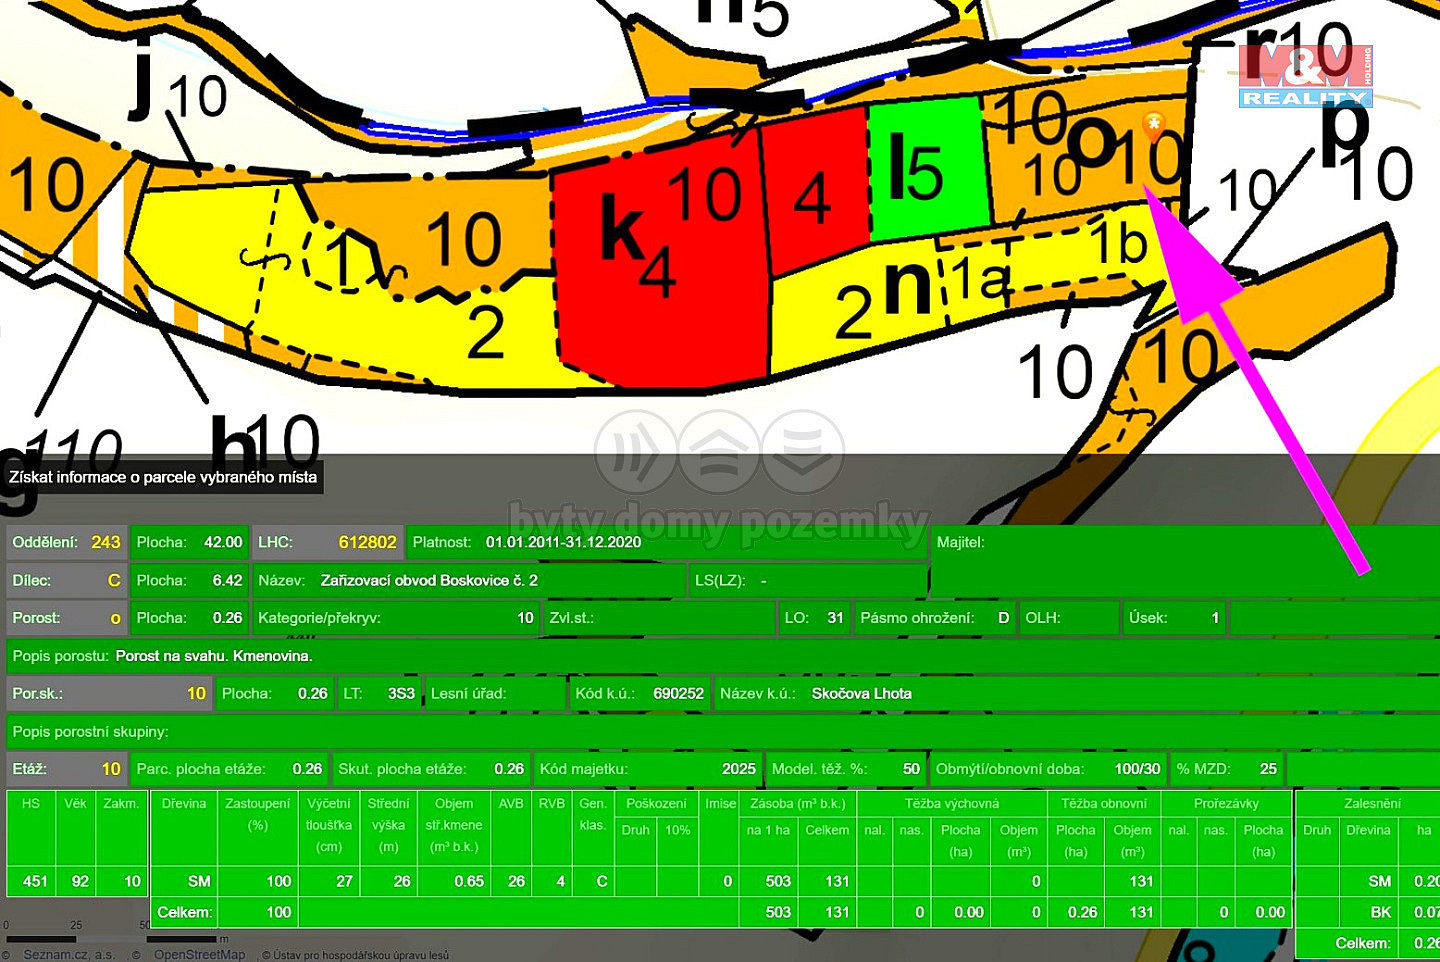Click the cadastral name Skočova Lhota
This screenshot has width=1440, height=962.
tap(861, 693)
